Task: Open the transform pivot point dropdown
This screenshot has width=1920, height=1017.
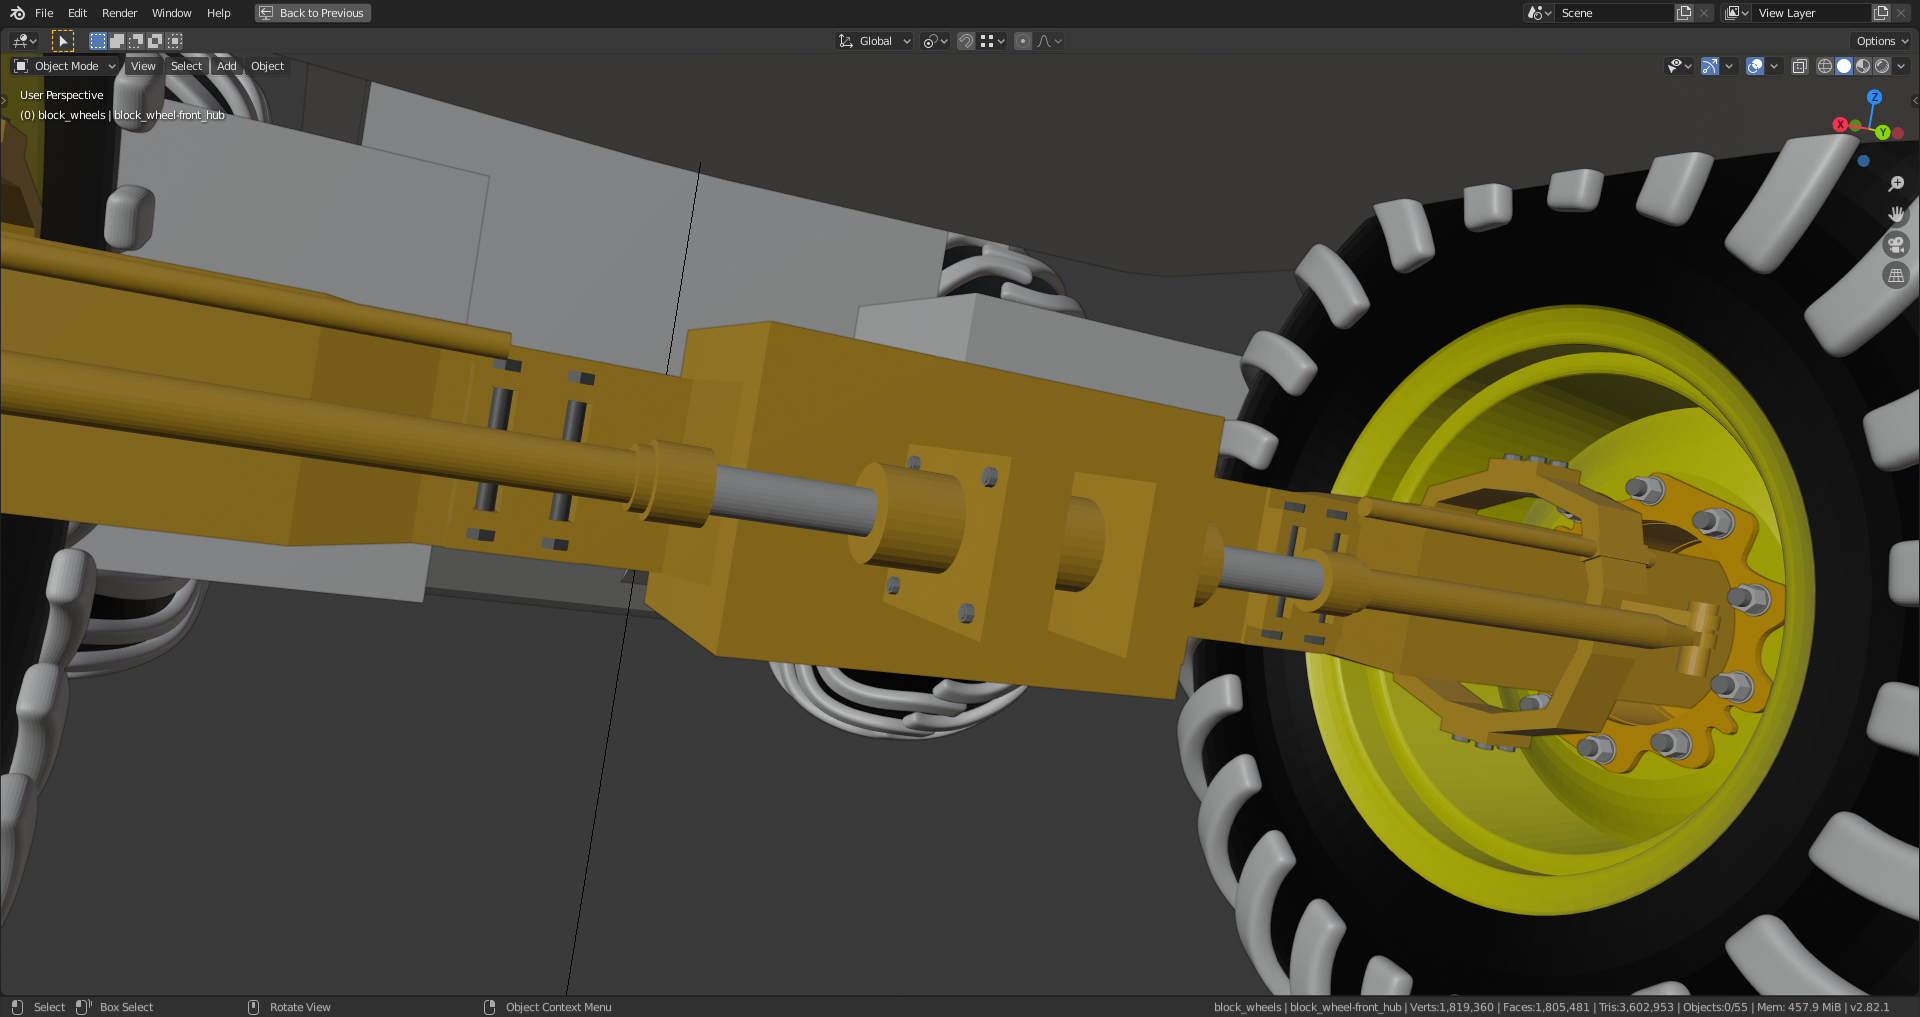Action: [x=935, y=41]
